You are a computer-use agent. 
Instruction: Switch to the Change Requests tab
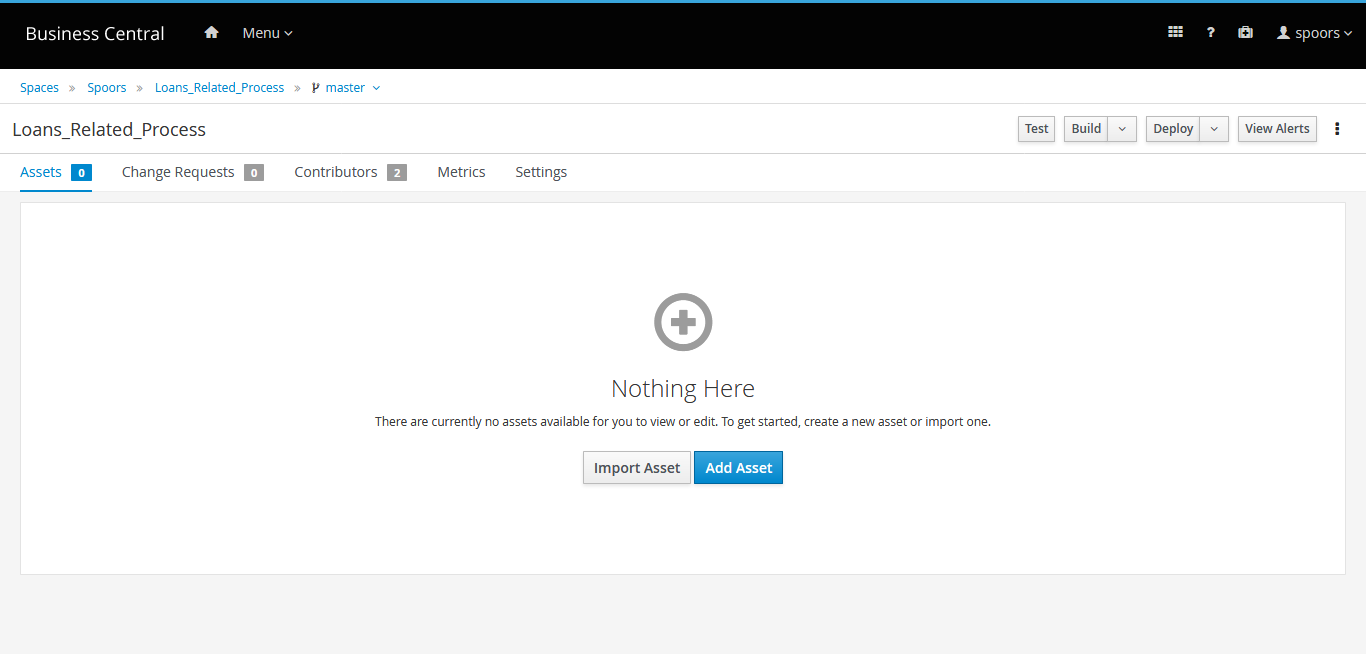[x=178, y=172]
